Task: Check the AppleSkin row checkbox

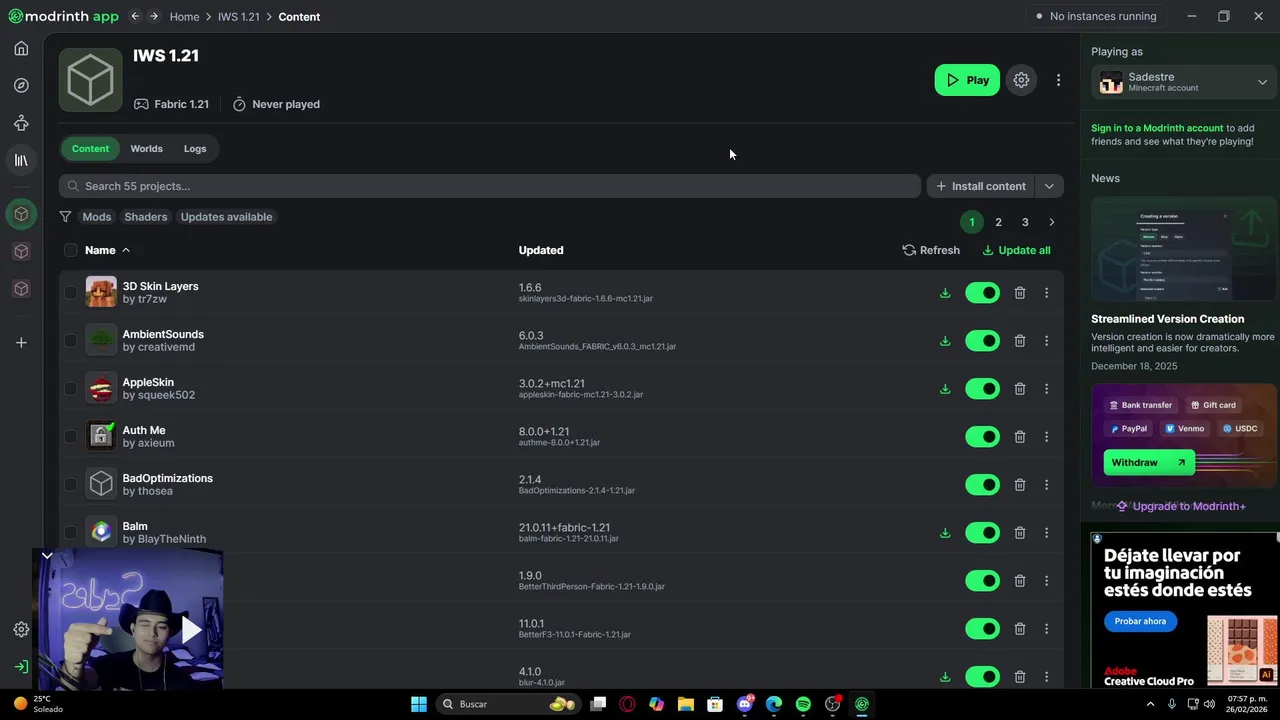Action: (70, 389)
